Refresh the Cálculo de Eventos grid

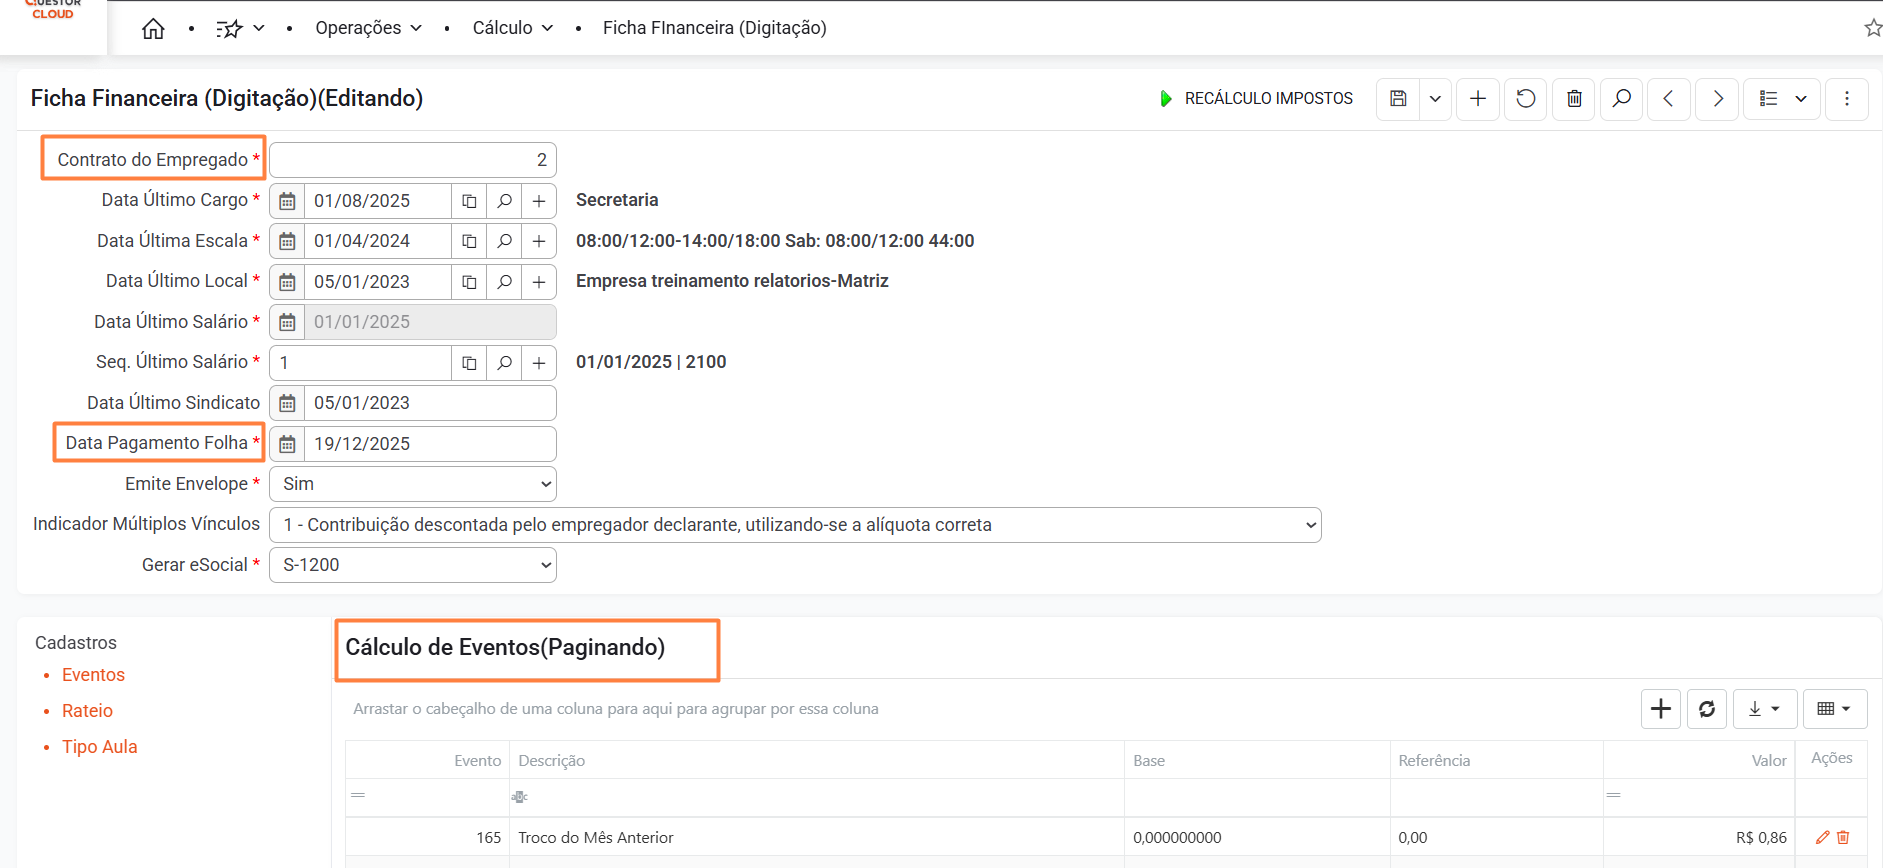point(1706,709)
